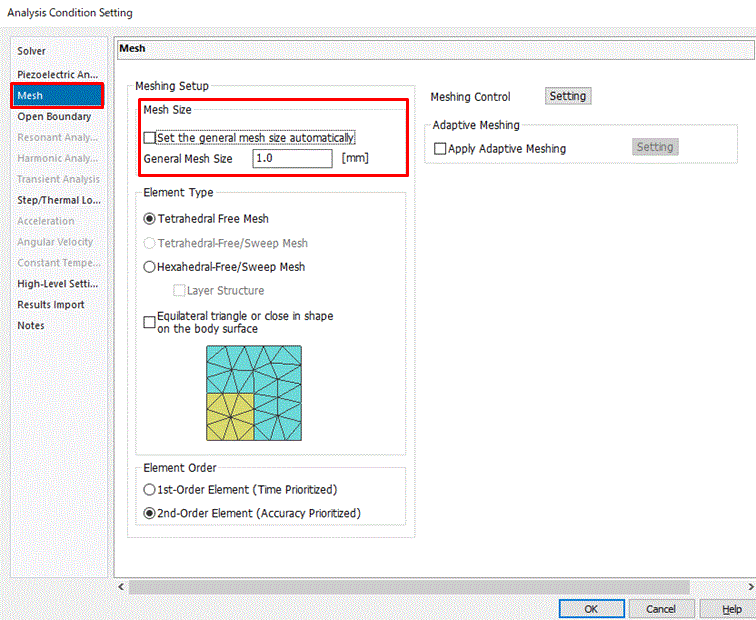Select Tetrahedral Free Mesh radio button

point(149,219)
